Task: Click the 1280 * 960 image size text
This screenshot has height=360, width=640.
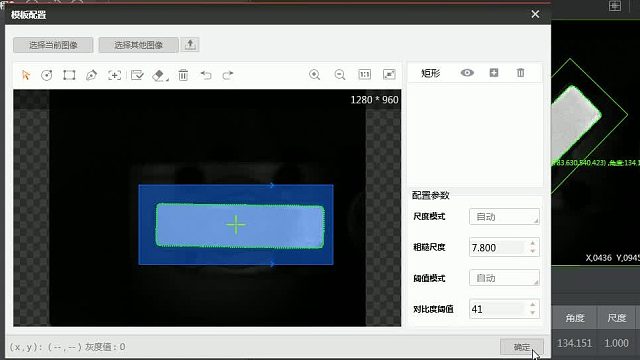Action: tap(374, 100)
